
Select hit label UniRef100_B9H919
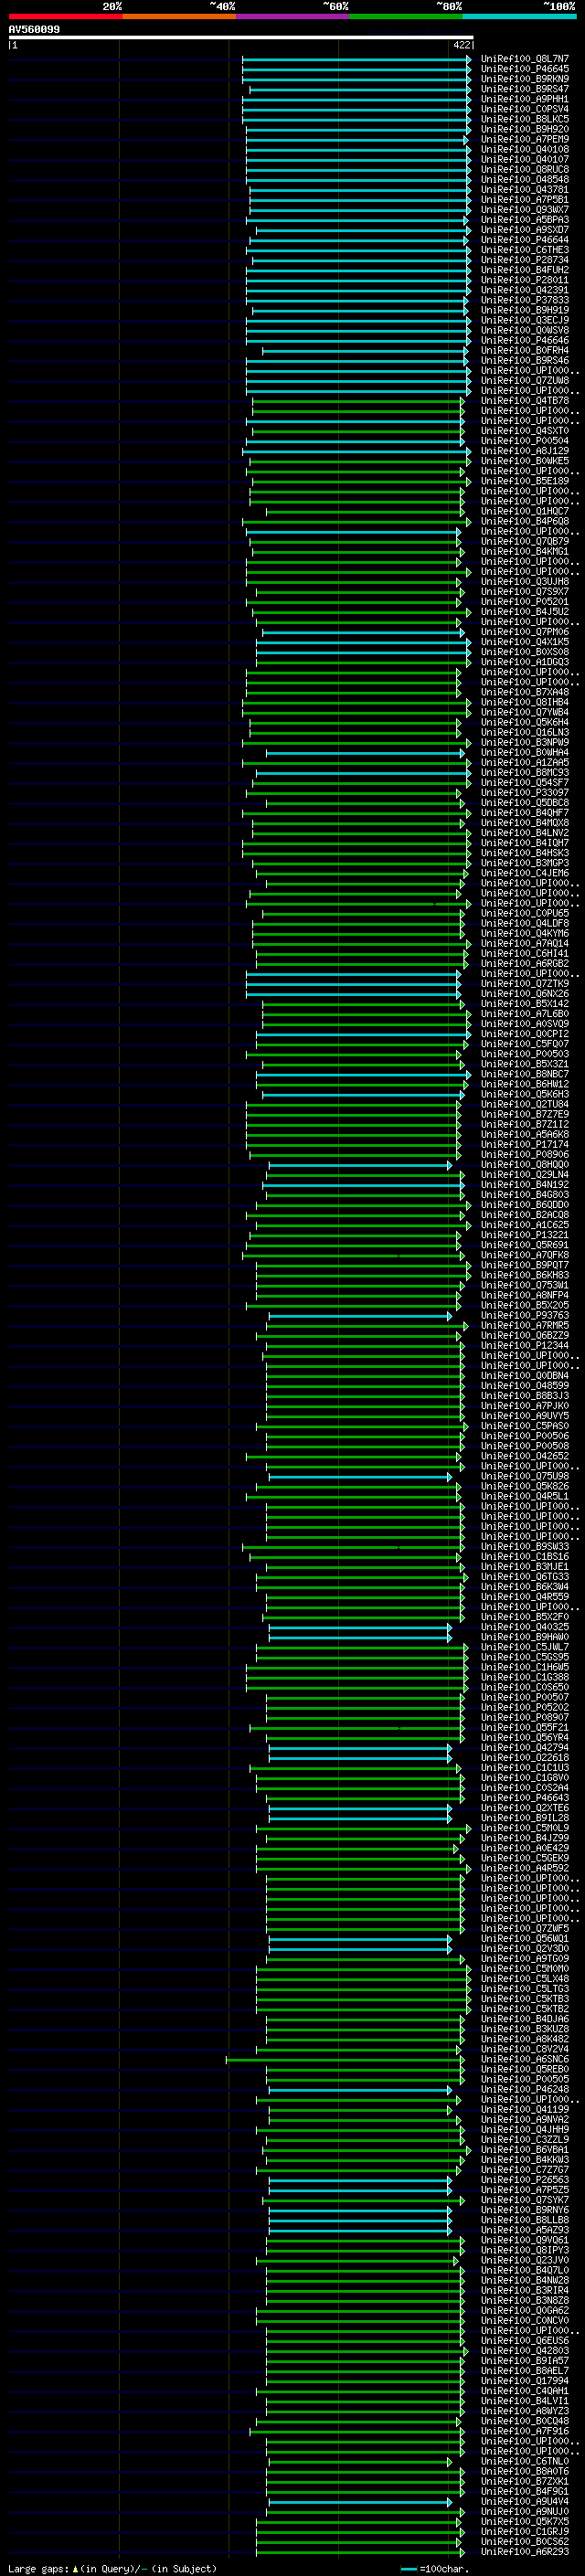coord(525,310)
